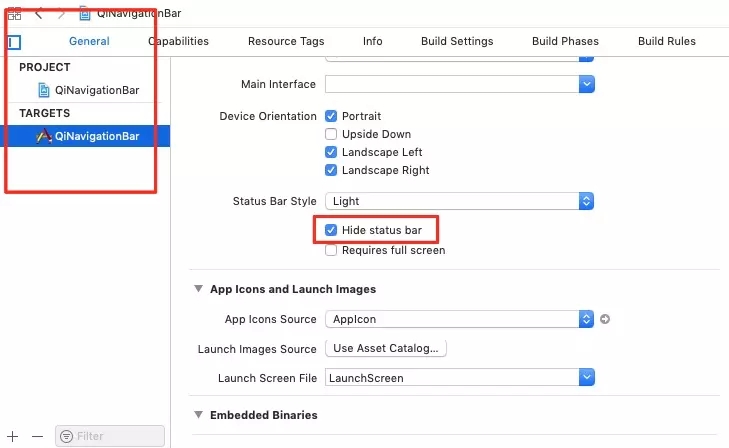Toggle the project and targets list sidebar
Image resolution: width=729 pixels, height=448 pixels.
[14, 42]
